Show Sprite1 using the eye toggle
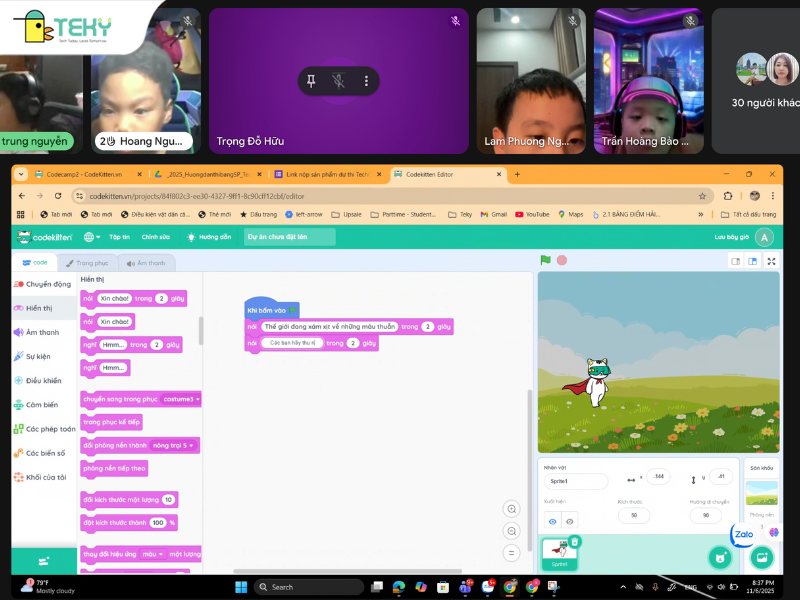This screenshot has width=800, height=600. (x=553, y=522)
